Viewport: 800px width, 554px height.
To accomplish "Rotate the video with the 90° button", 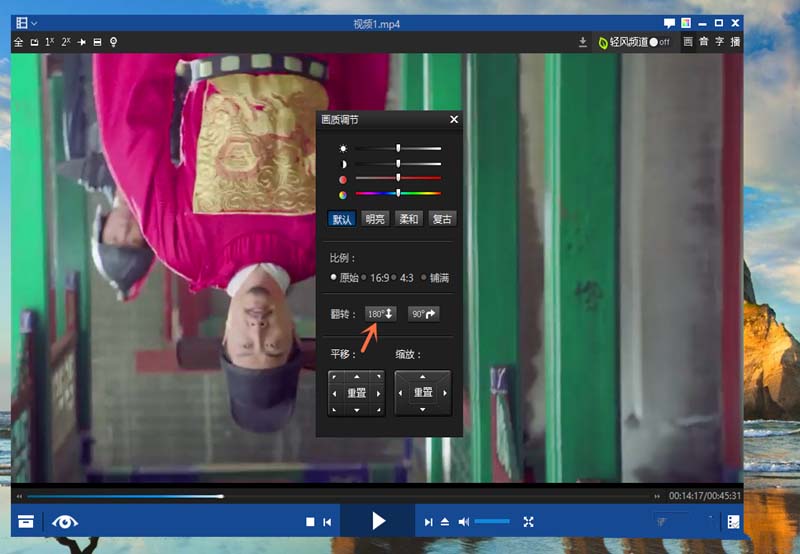I will 423,314.
